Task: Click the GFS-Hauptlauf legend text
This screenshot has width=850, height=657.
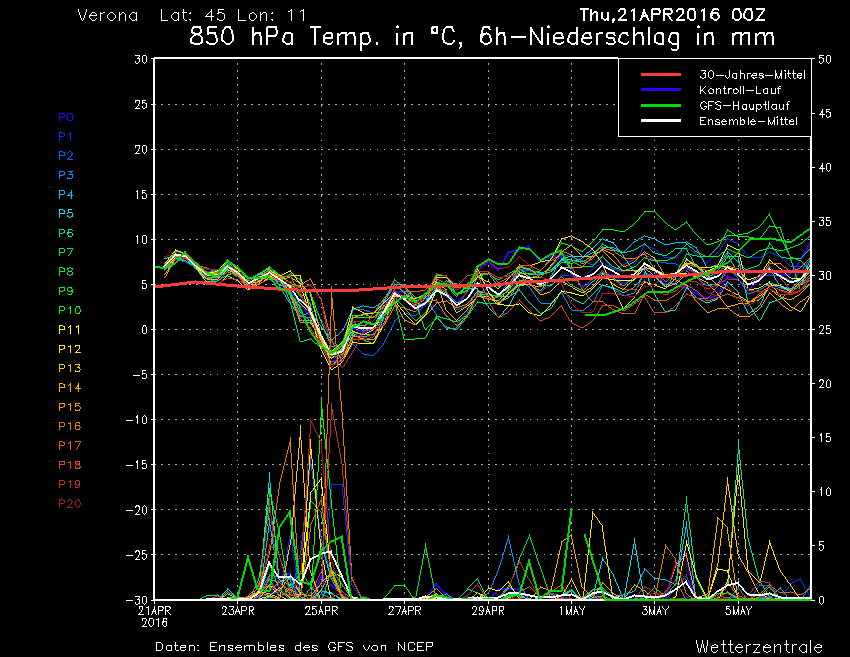Action: pos(744,106)
